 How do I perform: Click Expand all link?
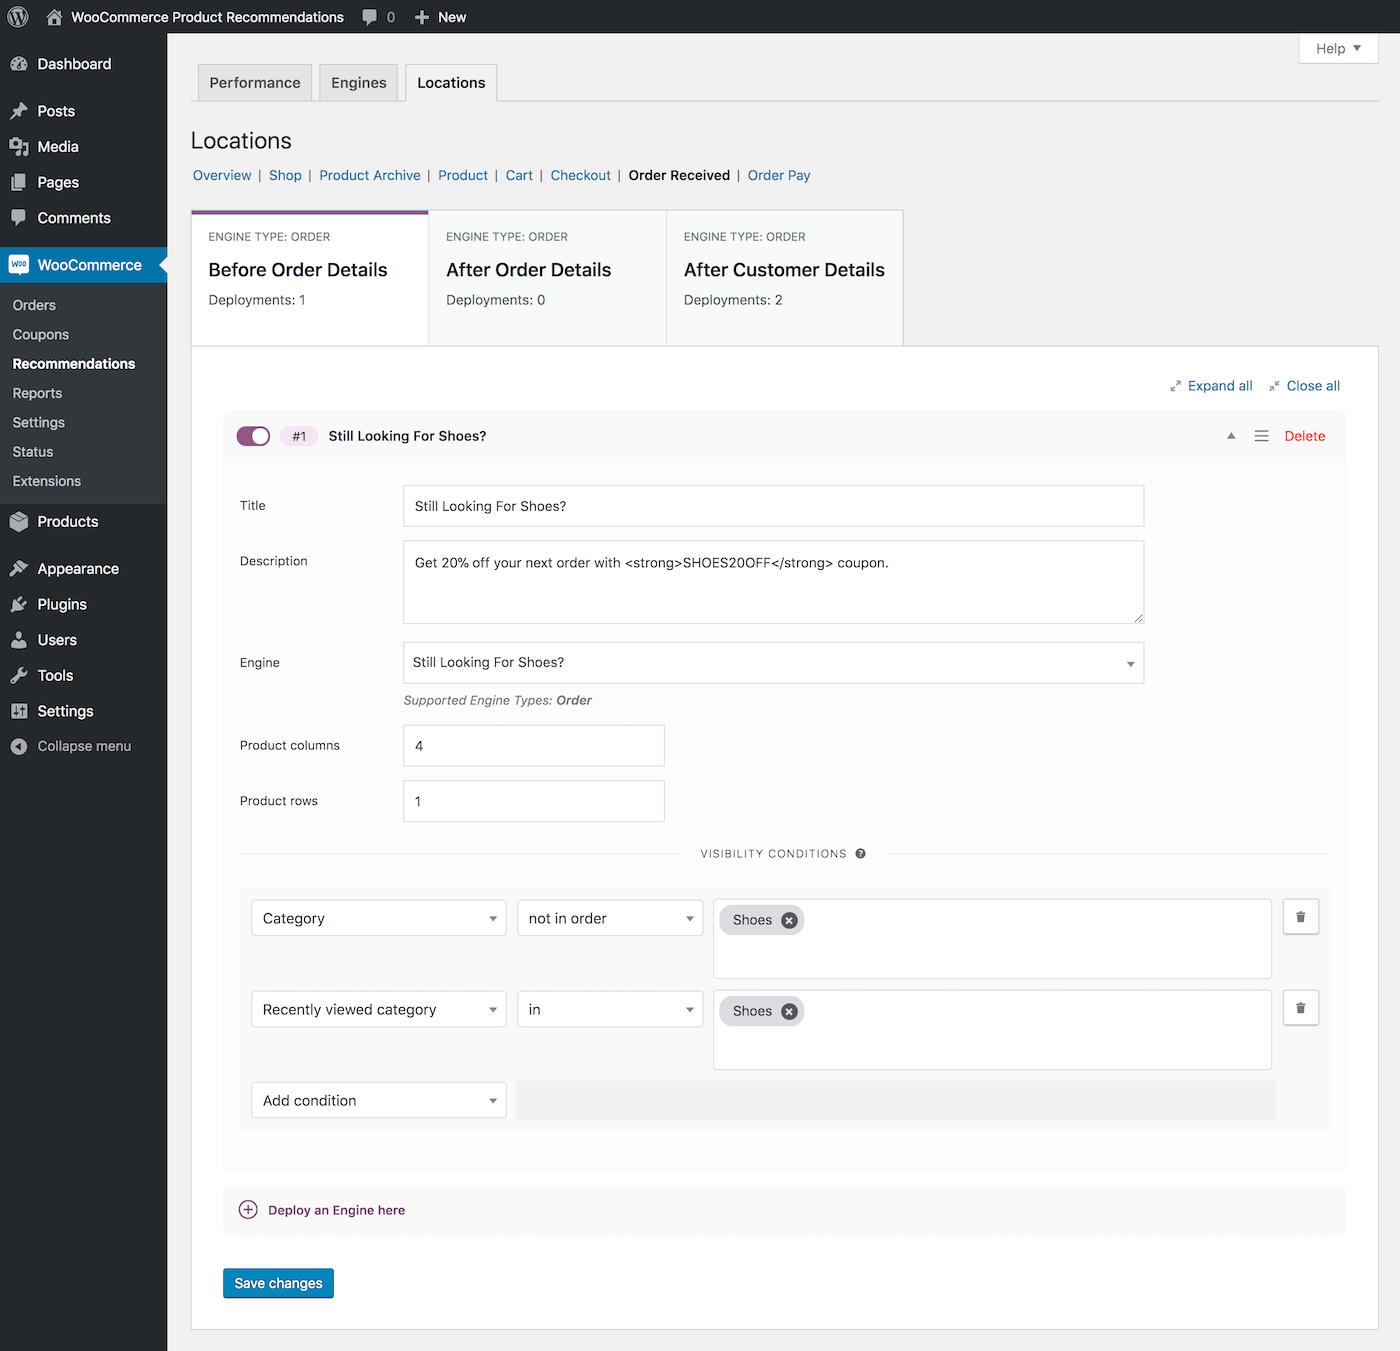(x=1211, y=386)
